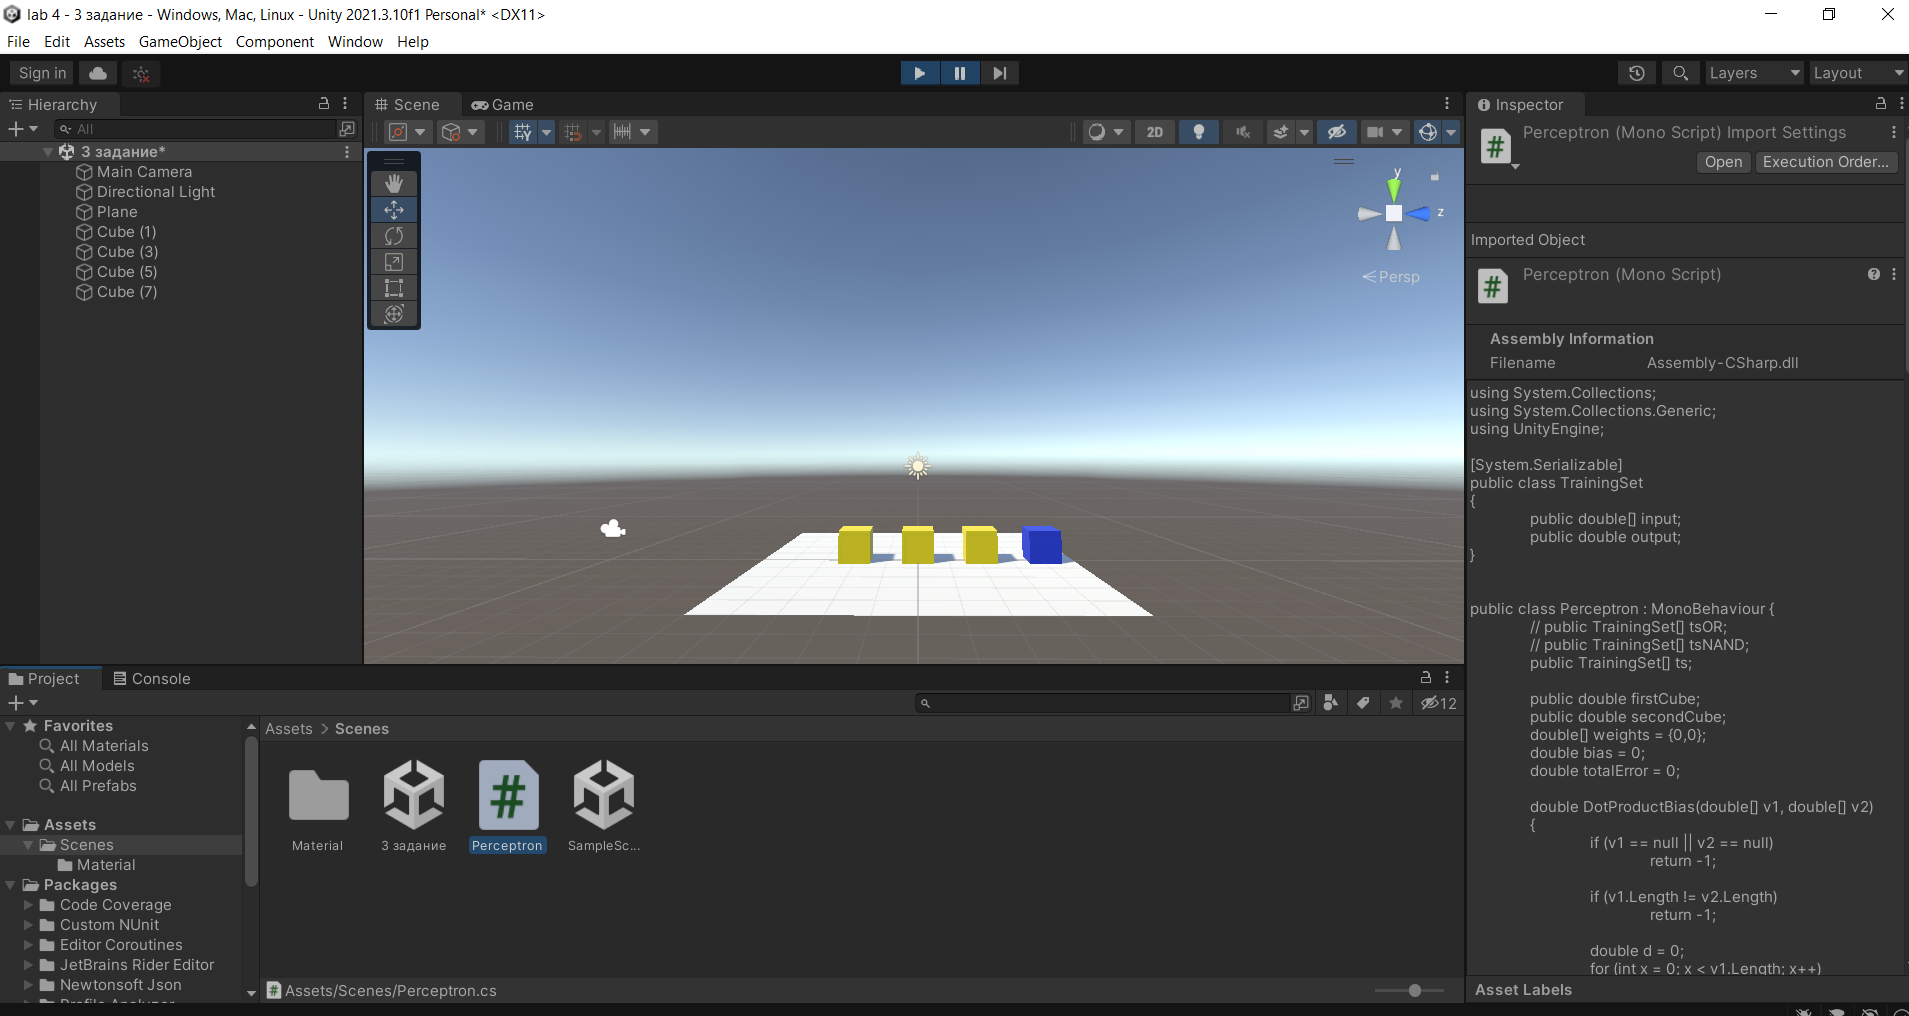Click the favorites star icon in Project
This screenshot has width=1909, height=1016.
1396,703
